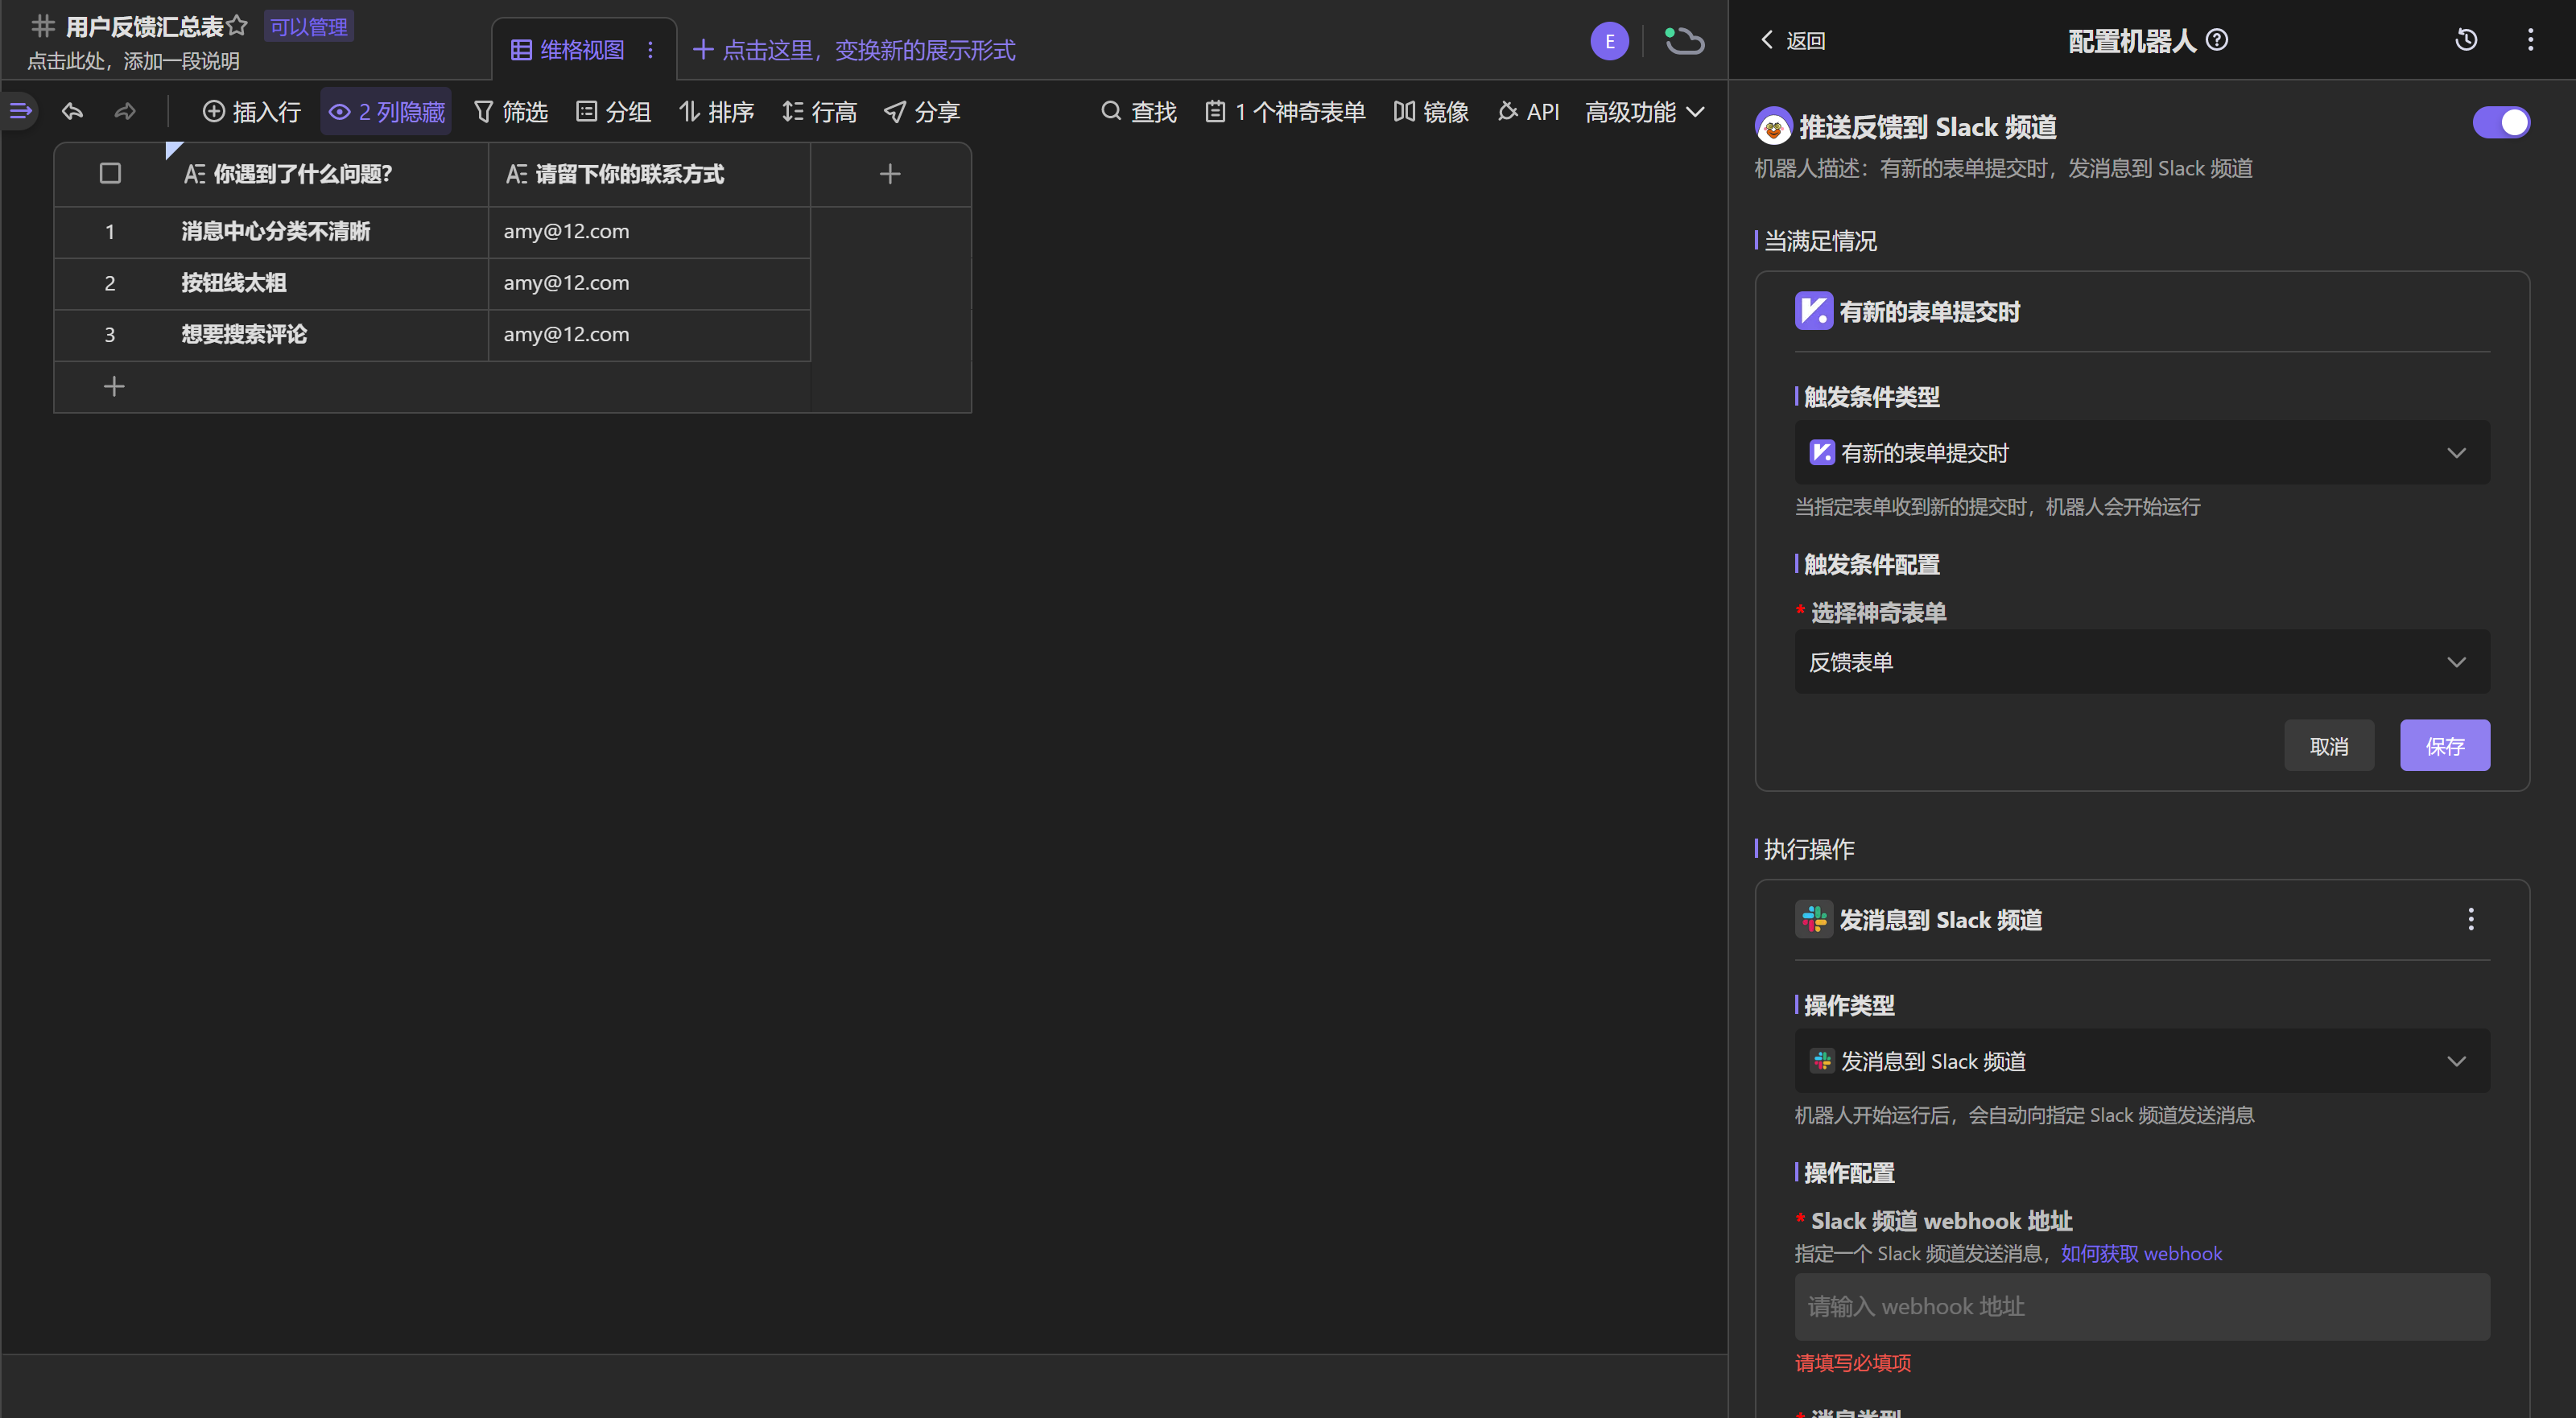Open robot panel three-dot menu

tap(2530, 40)
